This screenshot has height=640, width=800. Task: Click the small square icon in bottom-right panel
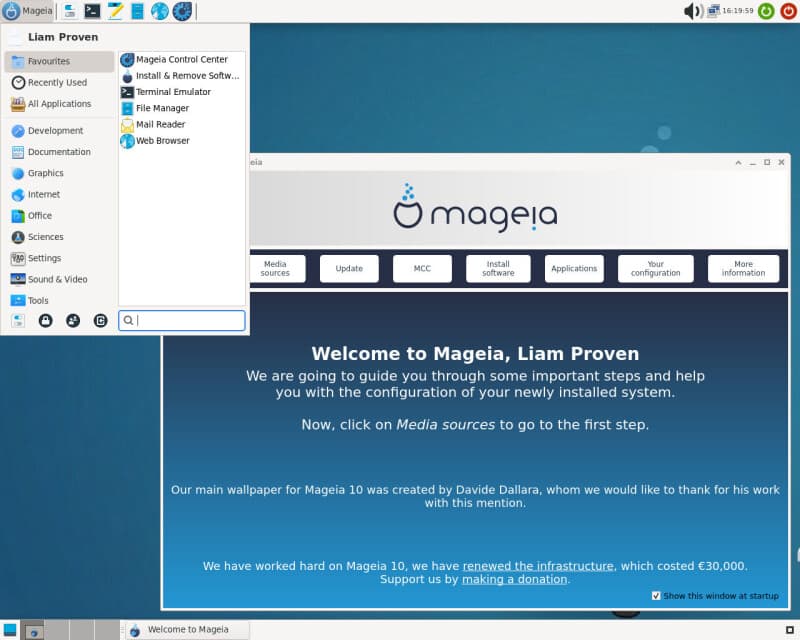(789, 630)
